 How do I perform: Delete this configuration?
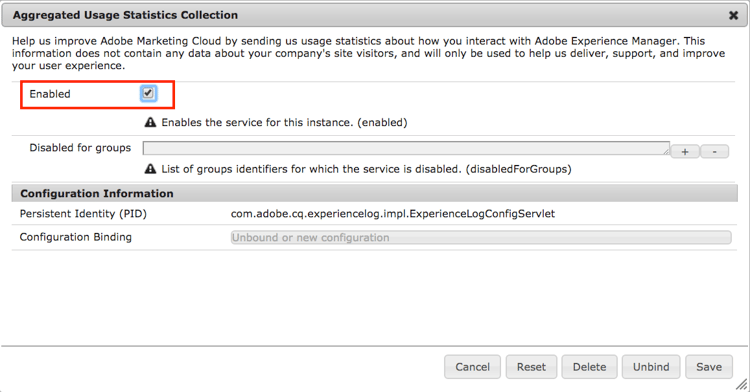pos(589,367)
